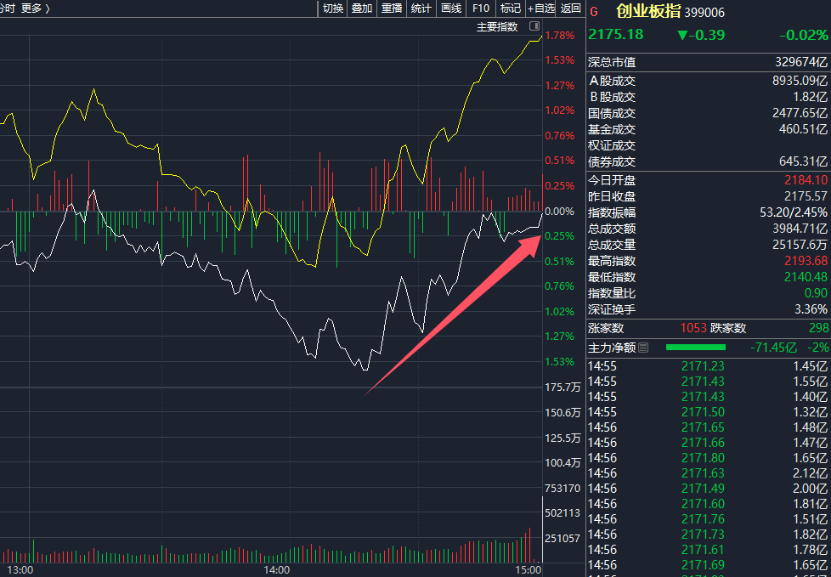Click the small icon beside 主要指数
Image resolution: width=831 pixels, height=577 pixels.
click(535, 26)
